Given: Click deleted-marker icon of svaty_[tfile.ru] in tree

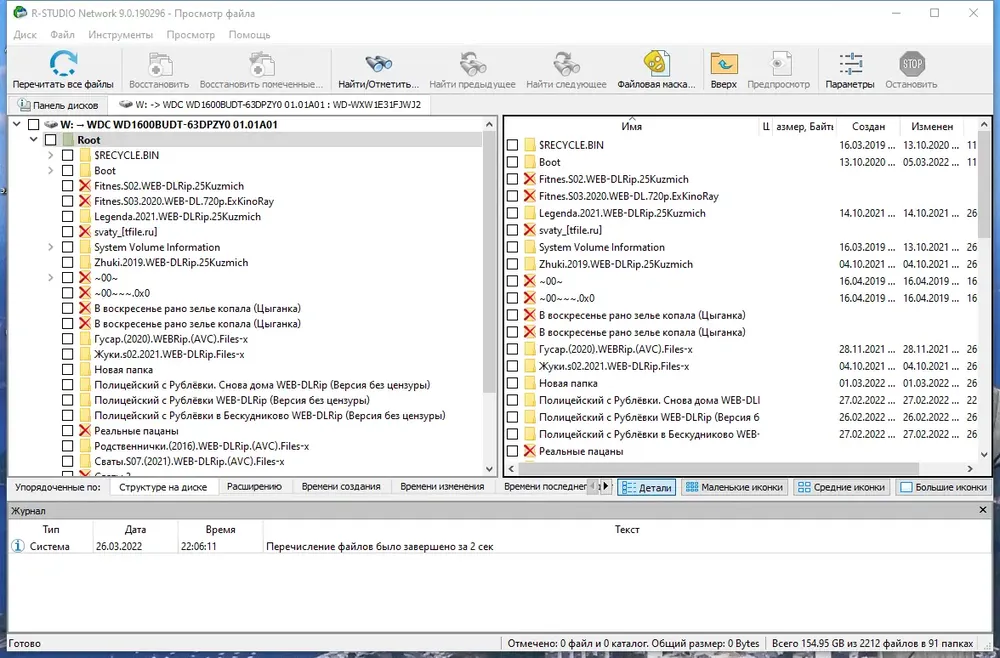Looking at the screenshot, I should (85, 231).
